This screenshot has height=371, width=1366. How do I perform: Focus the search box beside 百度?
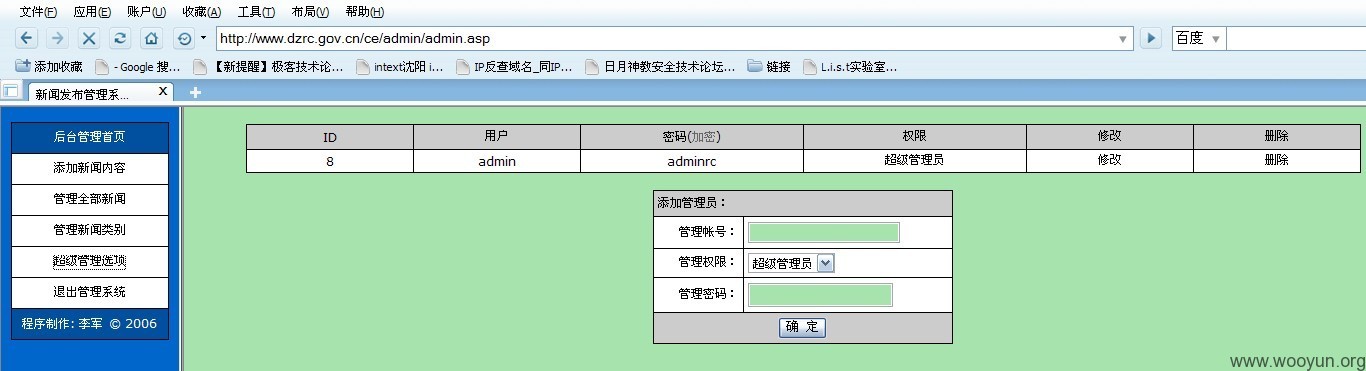[x=1296, y=38]
